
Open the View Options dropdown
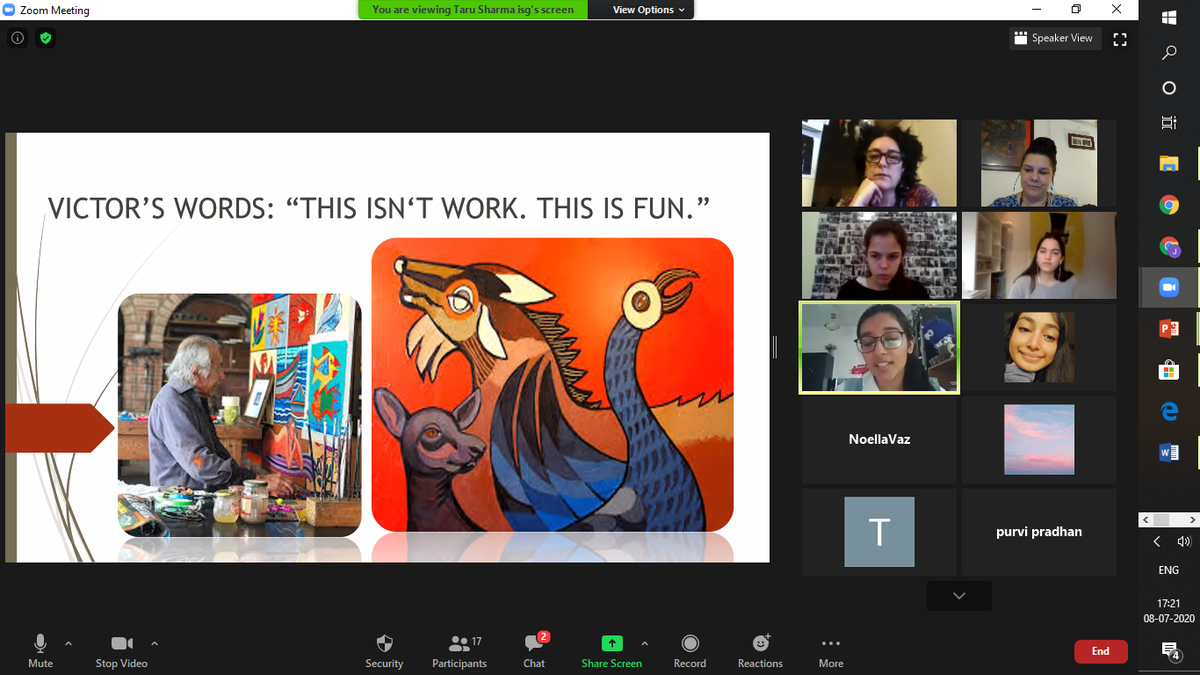649,10
